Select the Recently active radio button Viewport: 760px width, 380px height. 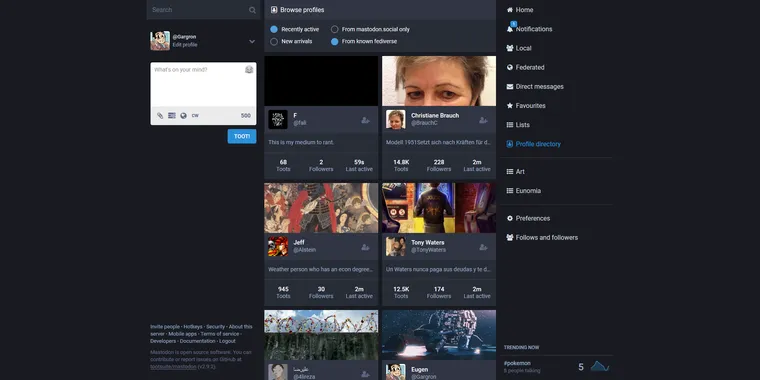[274, 29]
